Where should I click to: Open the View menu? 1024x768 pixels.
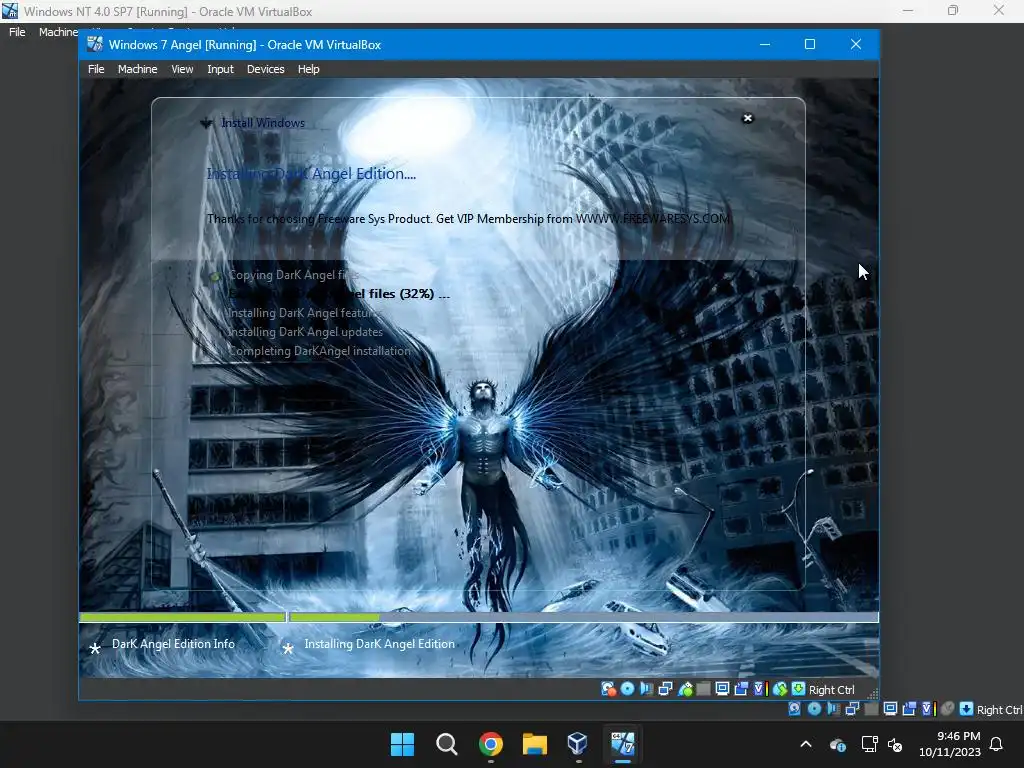[x=182, y=69]
